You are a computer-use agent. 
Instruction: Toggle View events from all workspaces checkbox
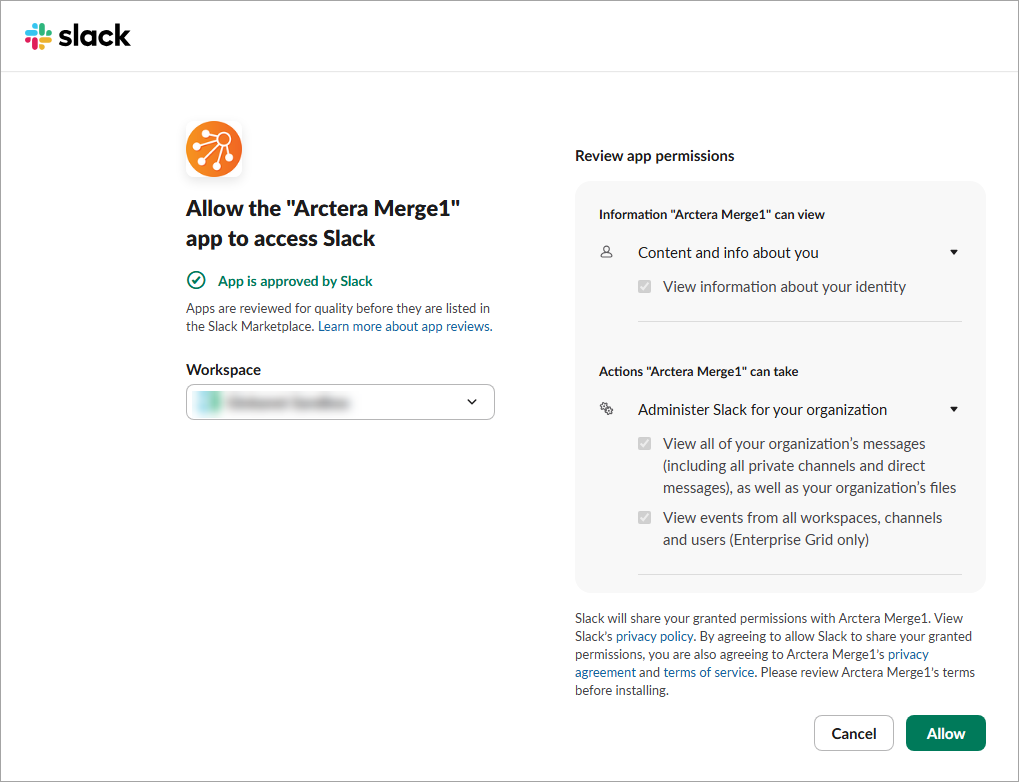[x=645, y=518]
